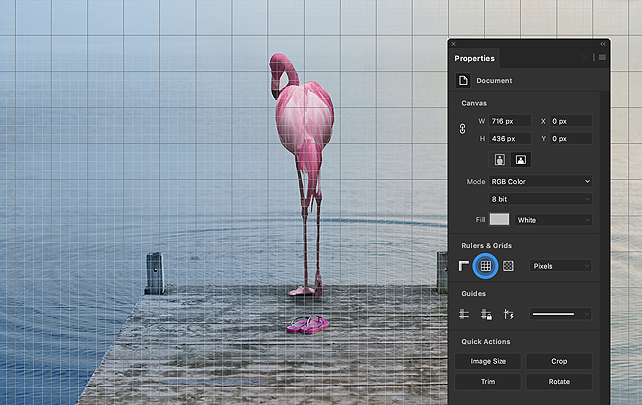Click the "Canvas" section heading
The width and height of the screenshot is (642, 405).
pos(474,103)
